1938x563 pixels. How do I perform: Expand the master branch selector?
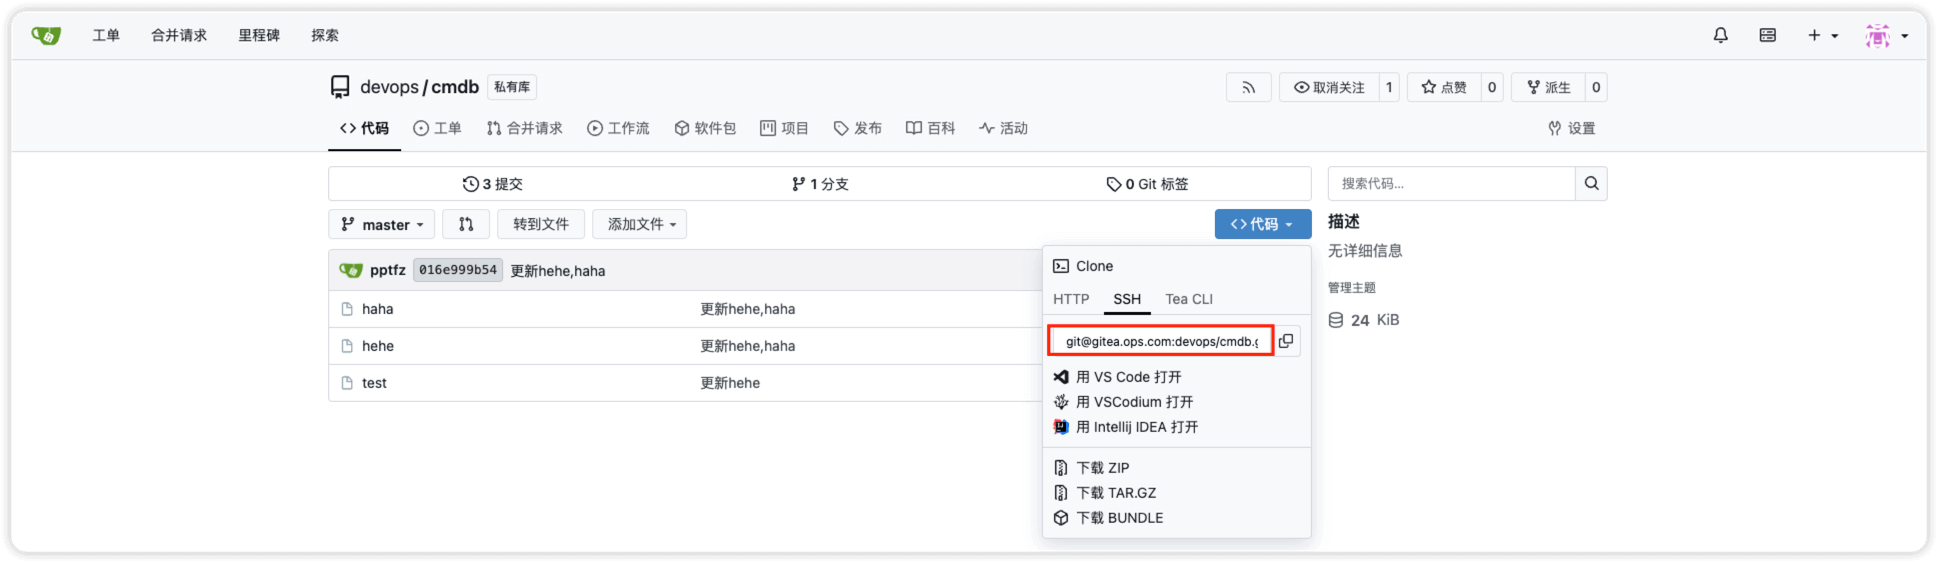[381, 224]
